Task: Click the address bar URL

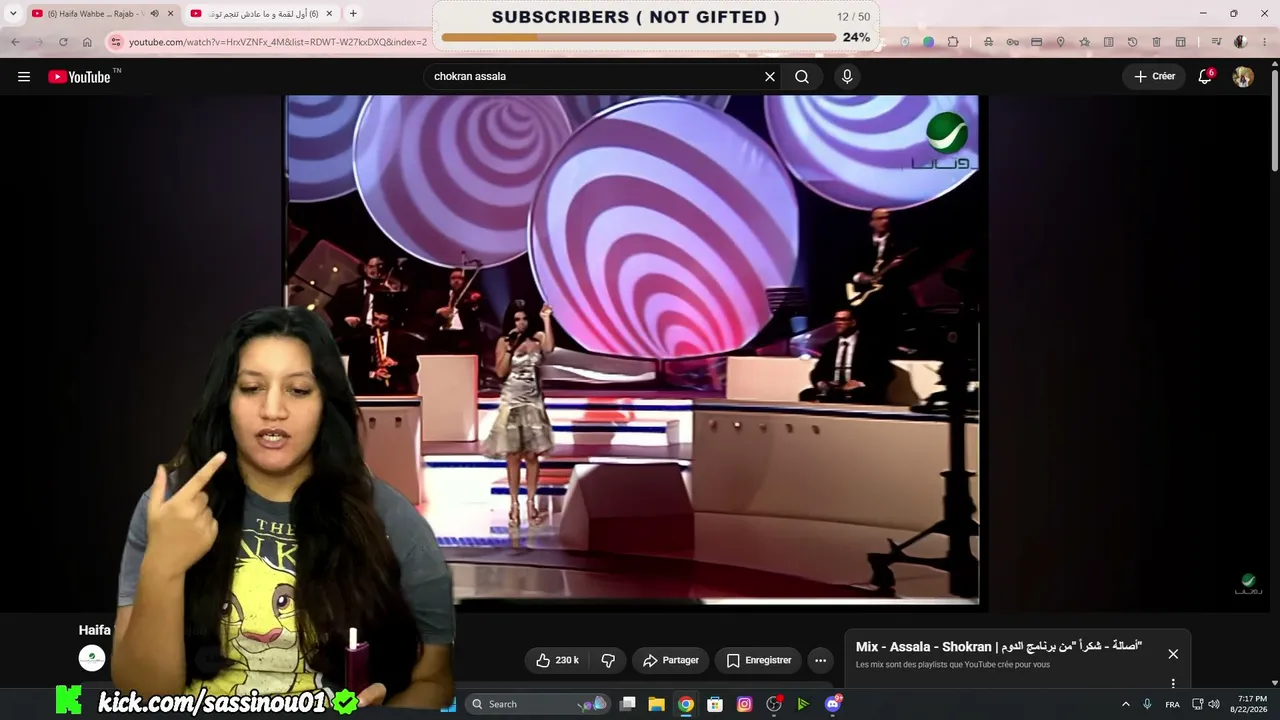Action: (x=278, y=42)
